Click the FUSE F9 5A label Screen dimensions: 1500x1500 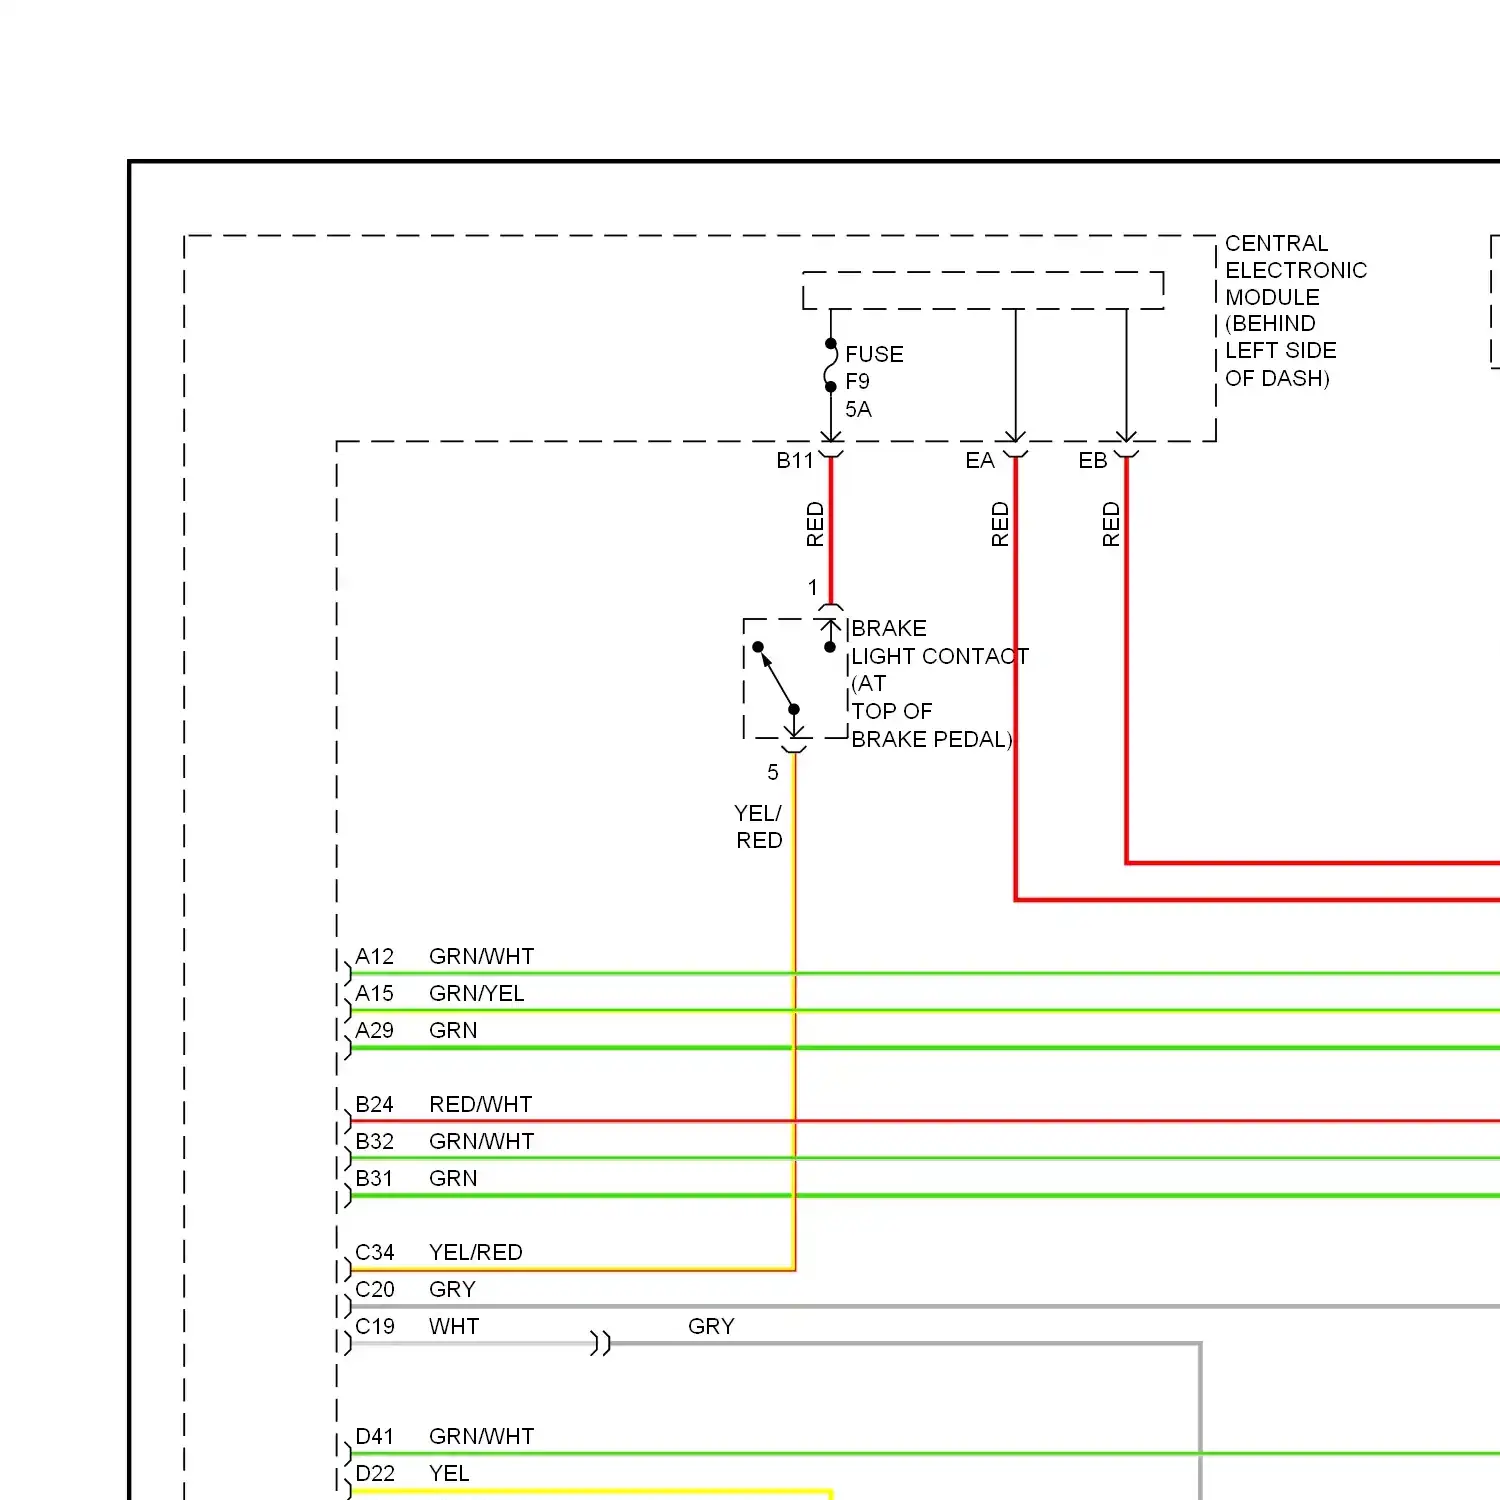click(874, 382)
